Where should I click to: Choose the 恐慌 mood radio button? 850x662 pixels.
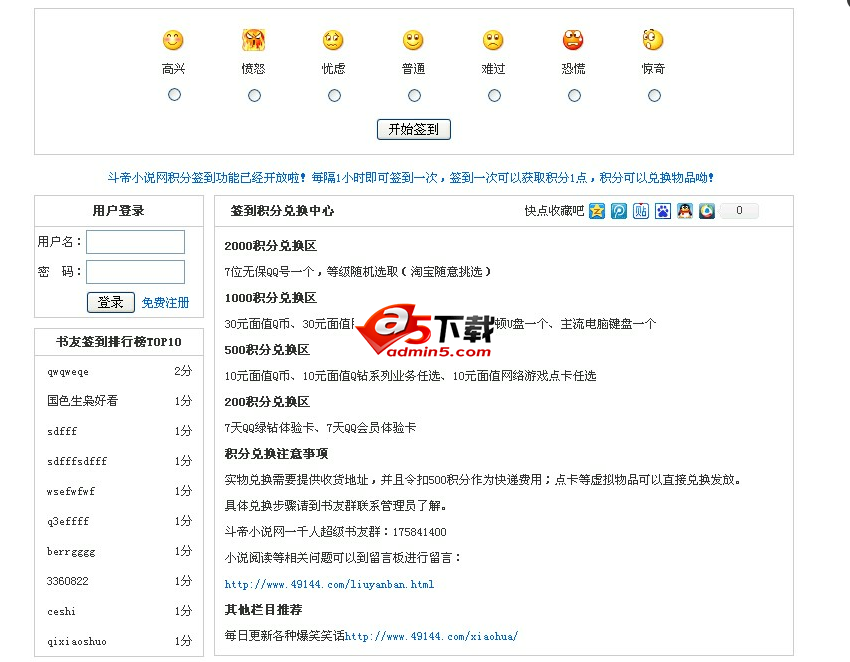574,95
